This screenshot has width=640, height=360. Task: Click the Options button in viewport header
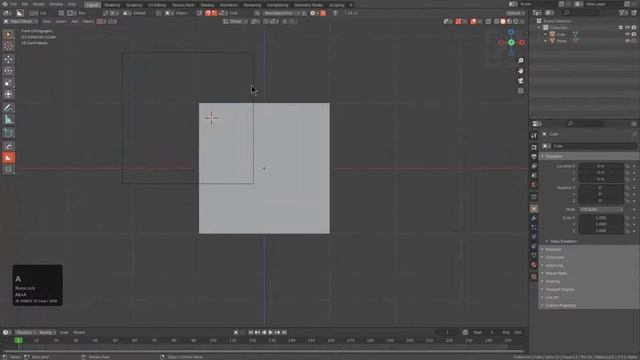[515, 13]
